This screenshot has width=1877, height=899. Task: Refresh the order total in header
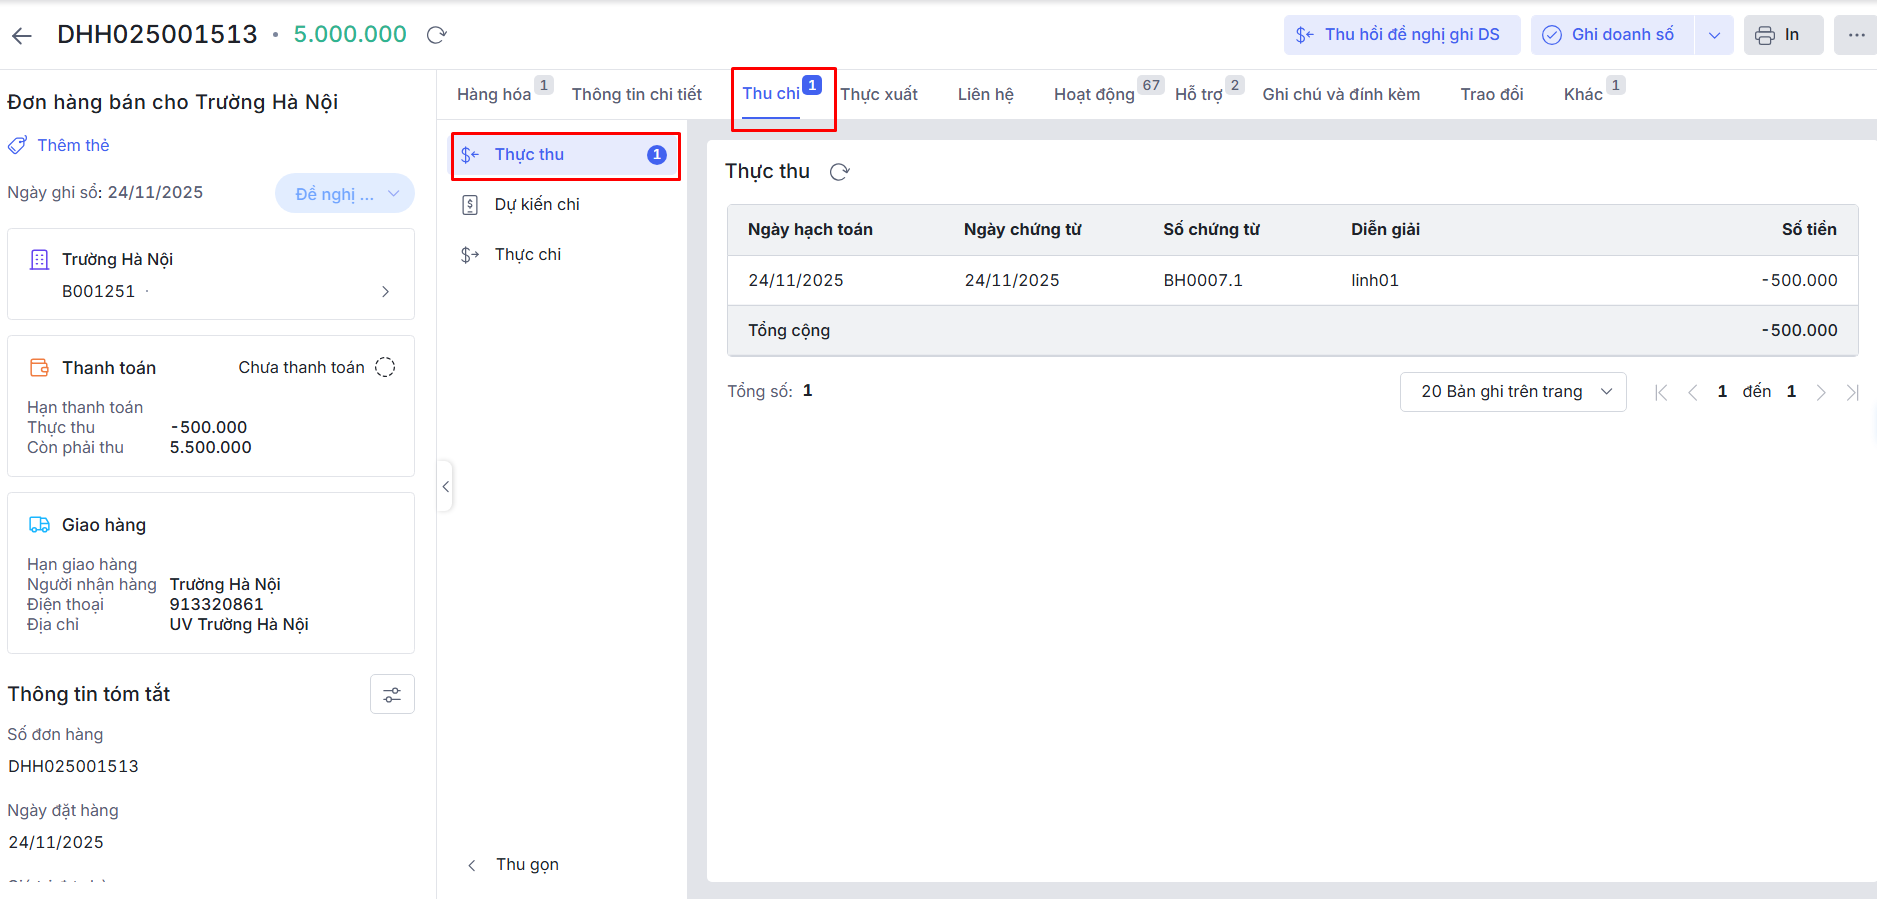coord(436,35)
